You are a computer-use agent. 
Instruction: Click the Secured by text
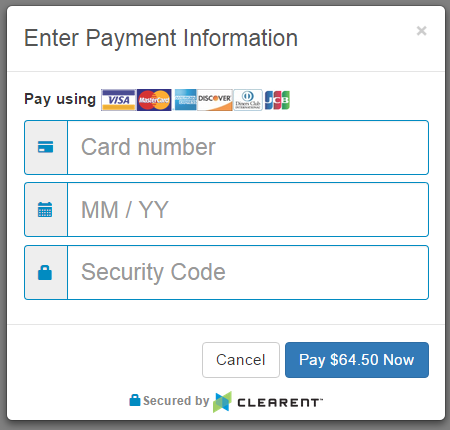pos(176,401)
